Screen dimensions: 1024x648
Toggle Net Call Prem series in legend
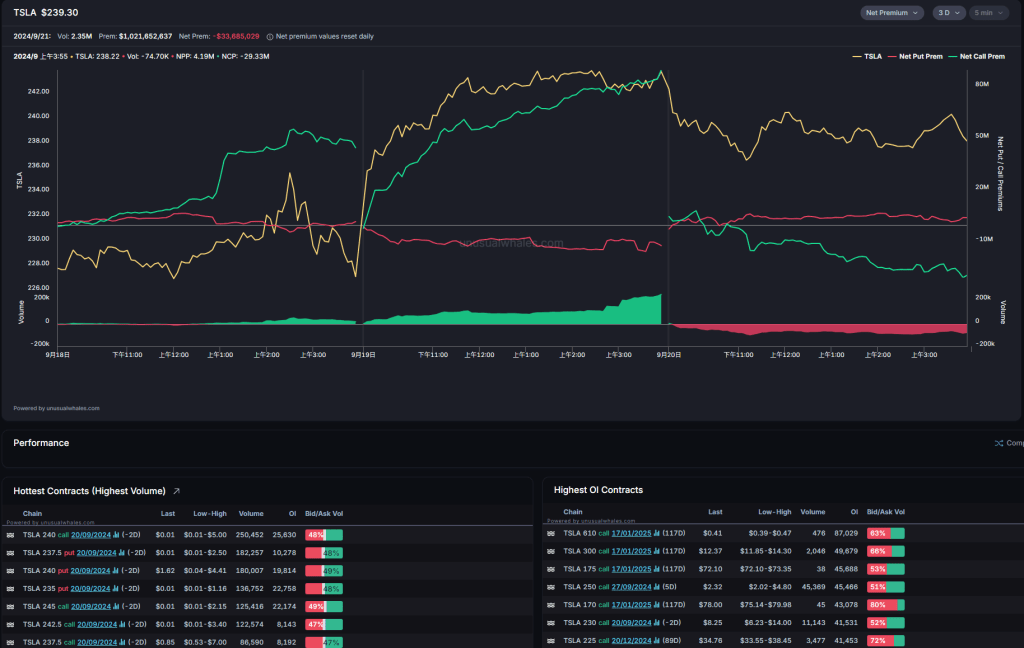976,57
